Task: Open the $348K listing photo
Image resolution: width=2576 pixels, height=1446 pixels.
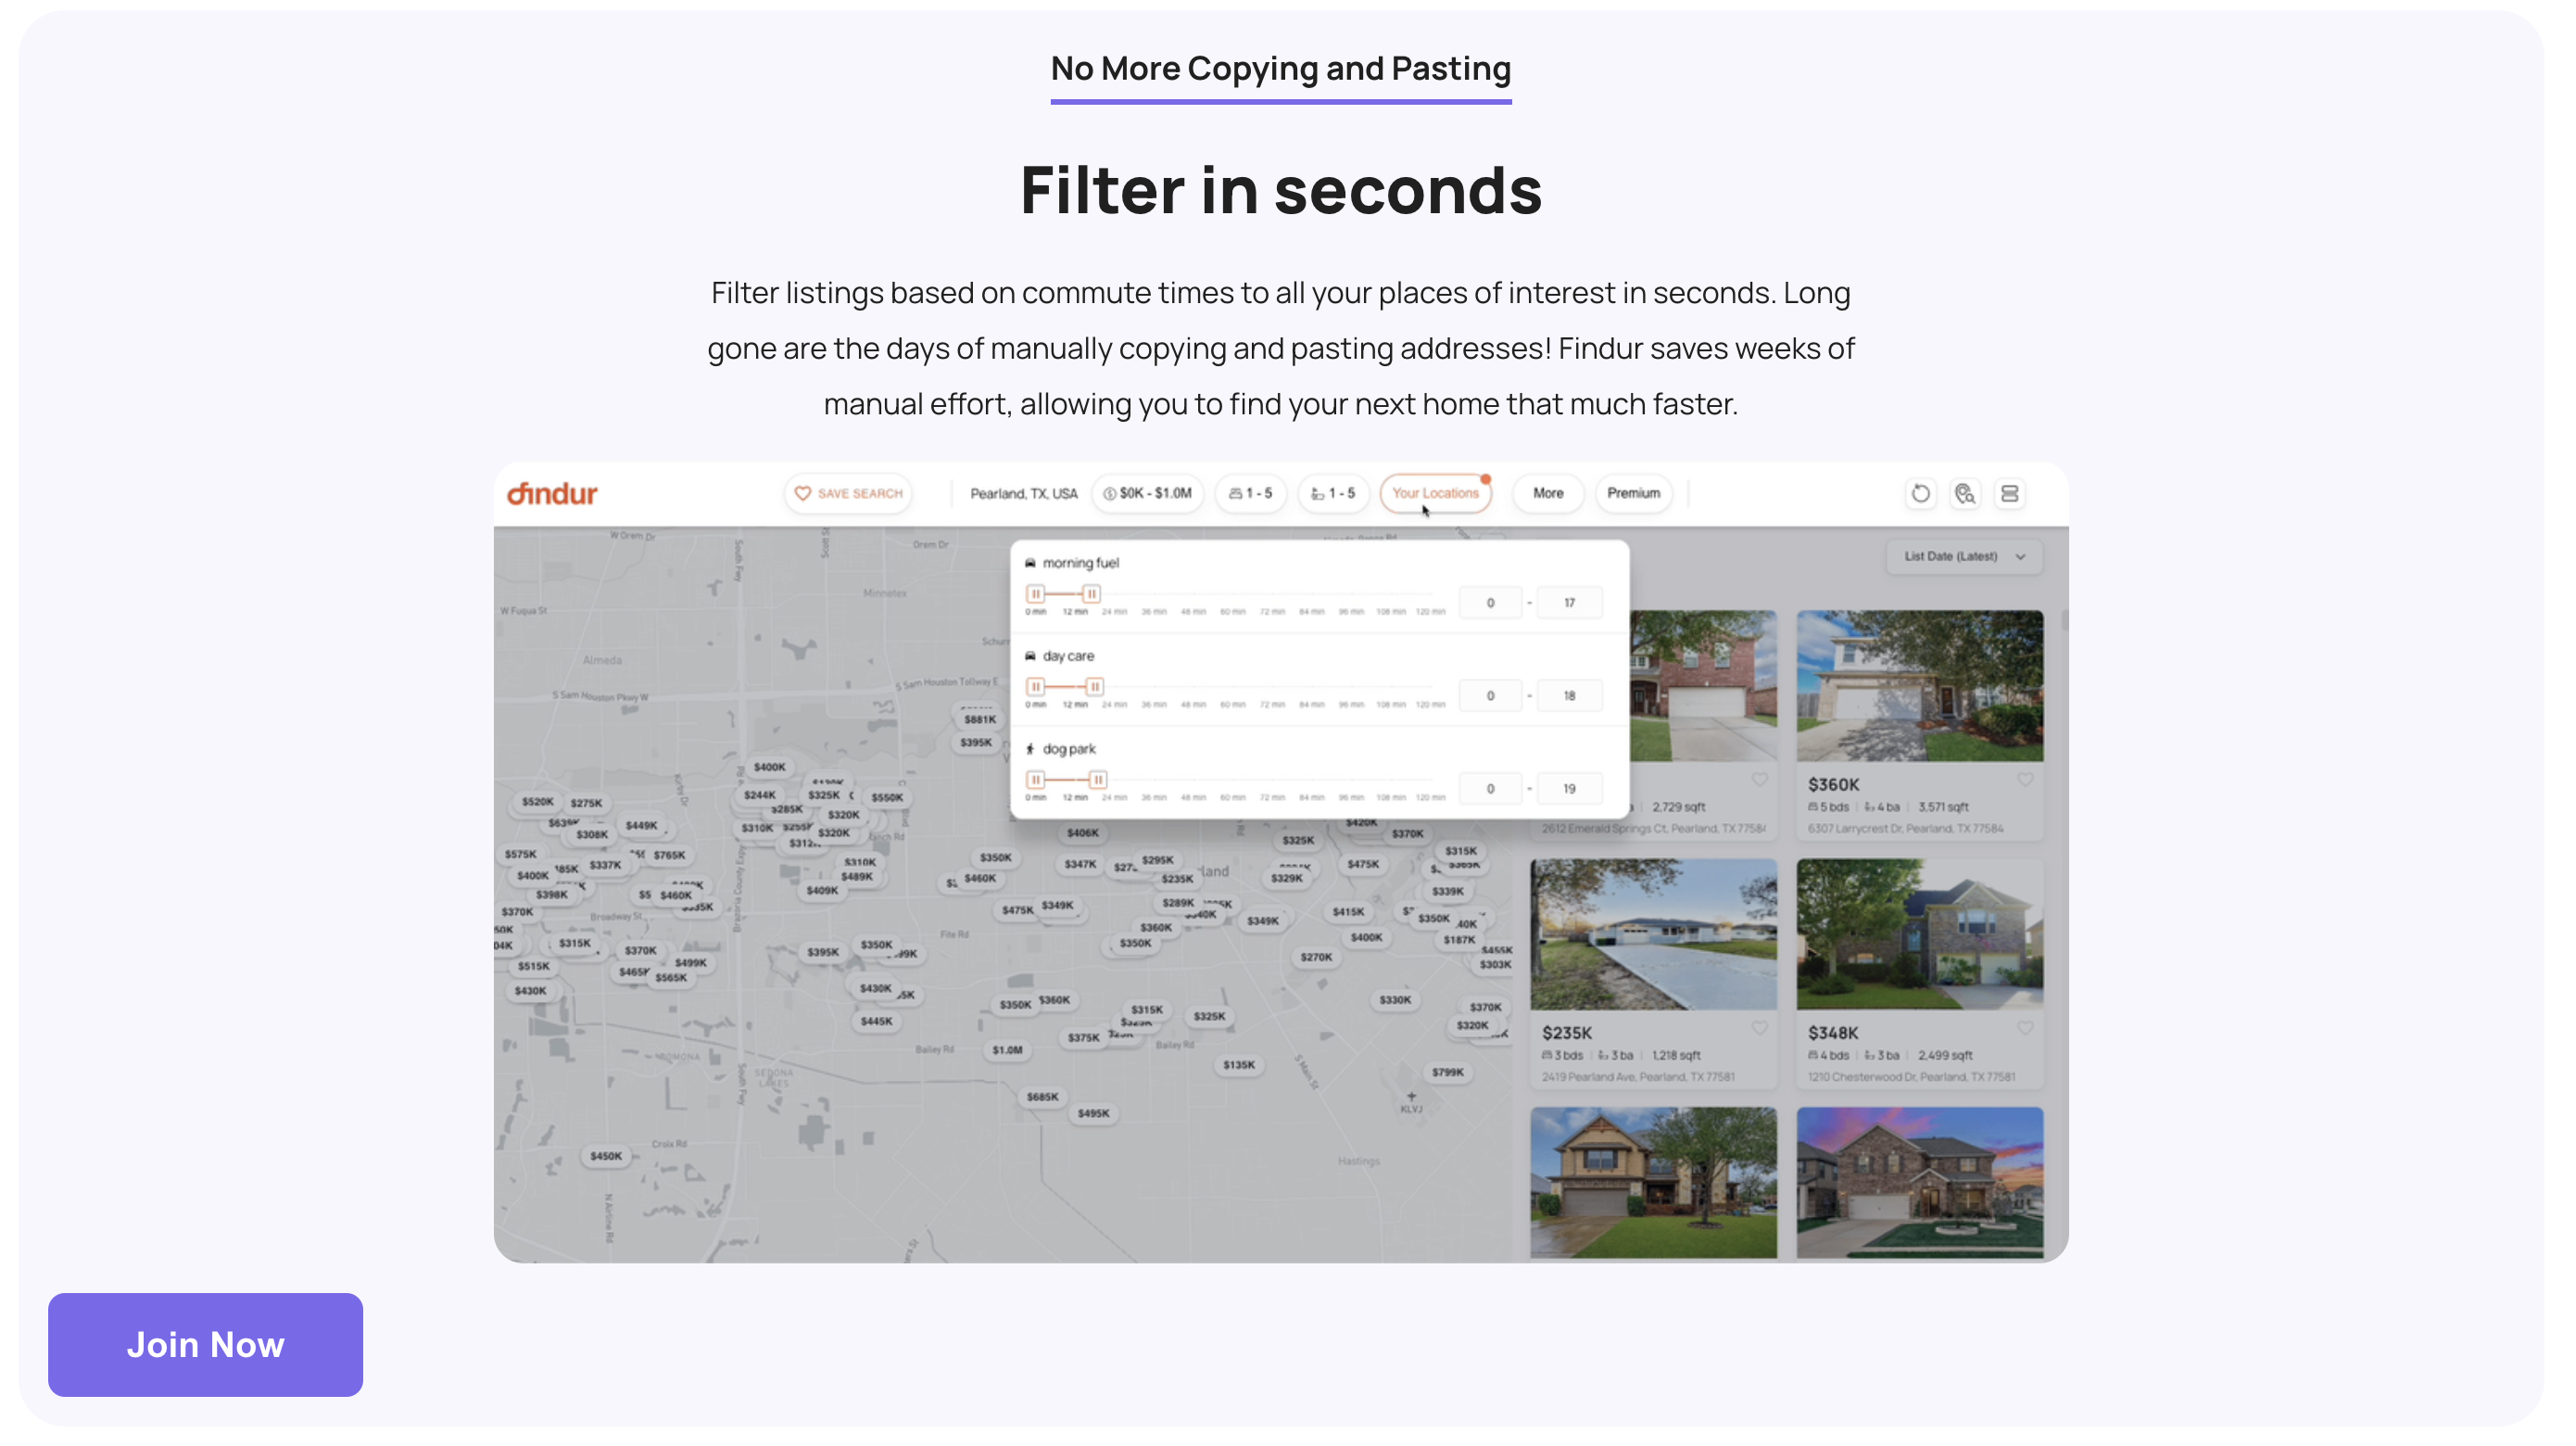Action: [x=1920, y=933]
